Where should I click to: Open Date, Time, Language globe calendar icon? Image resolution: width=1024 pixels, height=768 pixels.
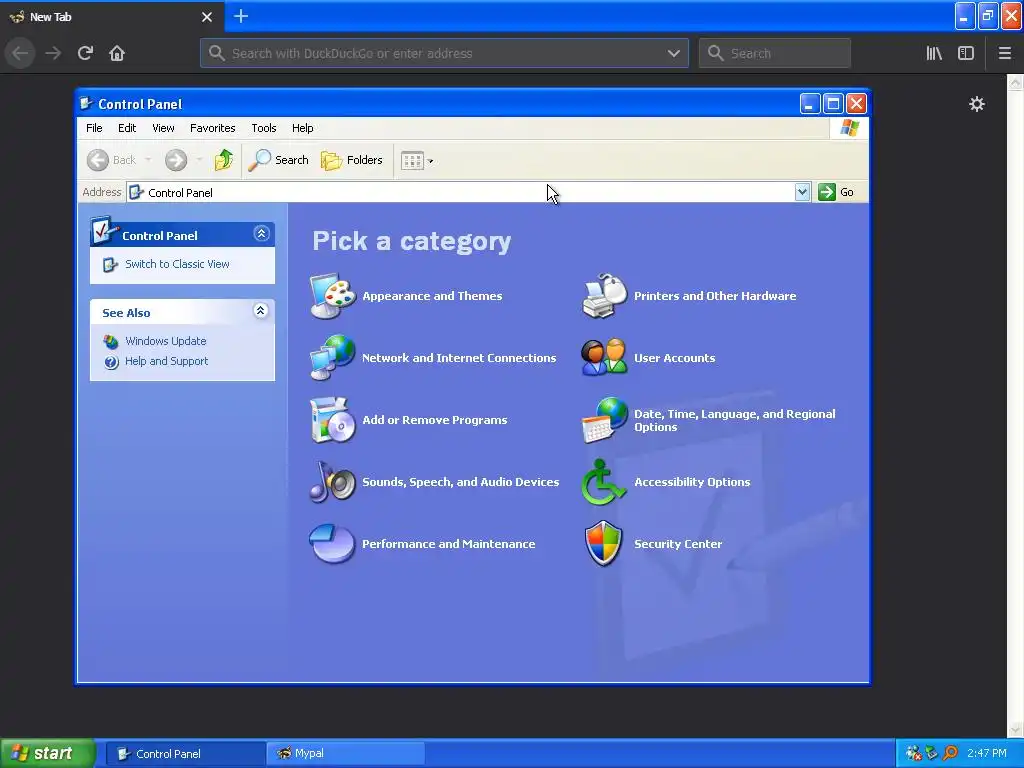(x=604, y=420)
